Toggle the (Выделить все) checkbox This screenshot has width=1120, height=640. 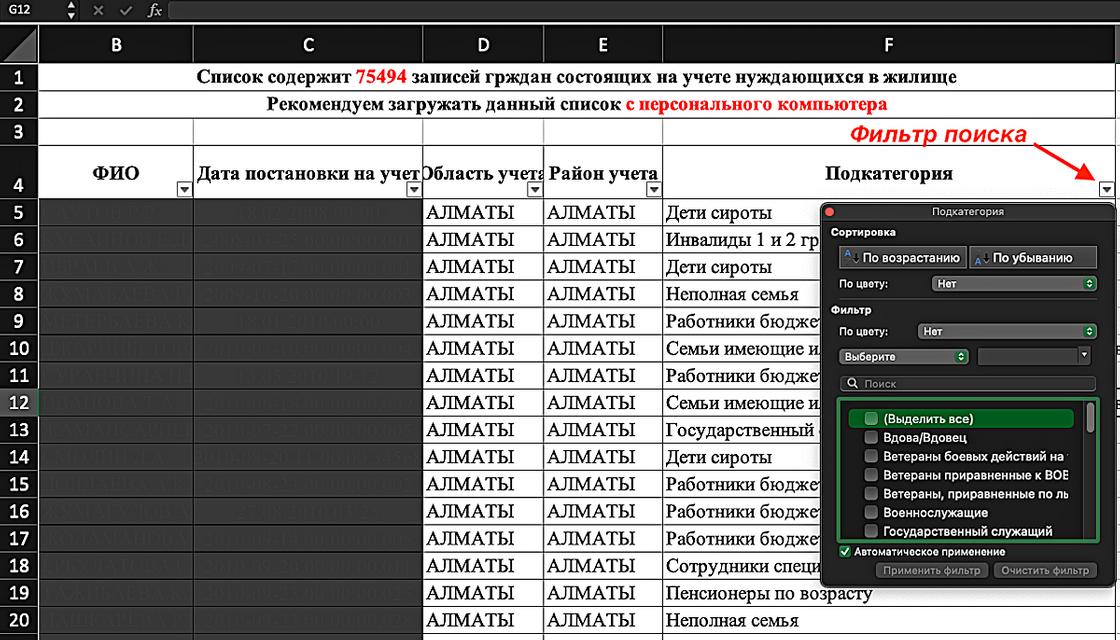coord(872,419)
